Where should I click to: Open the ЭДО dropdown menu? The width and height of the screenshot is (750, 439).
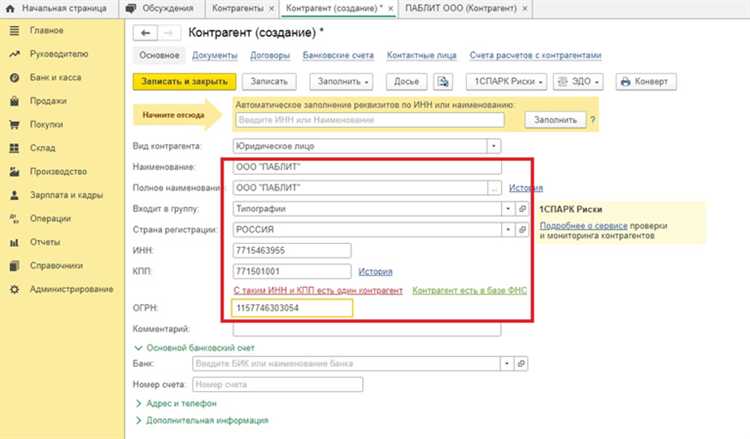pos(578,82)
